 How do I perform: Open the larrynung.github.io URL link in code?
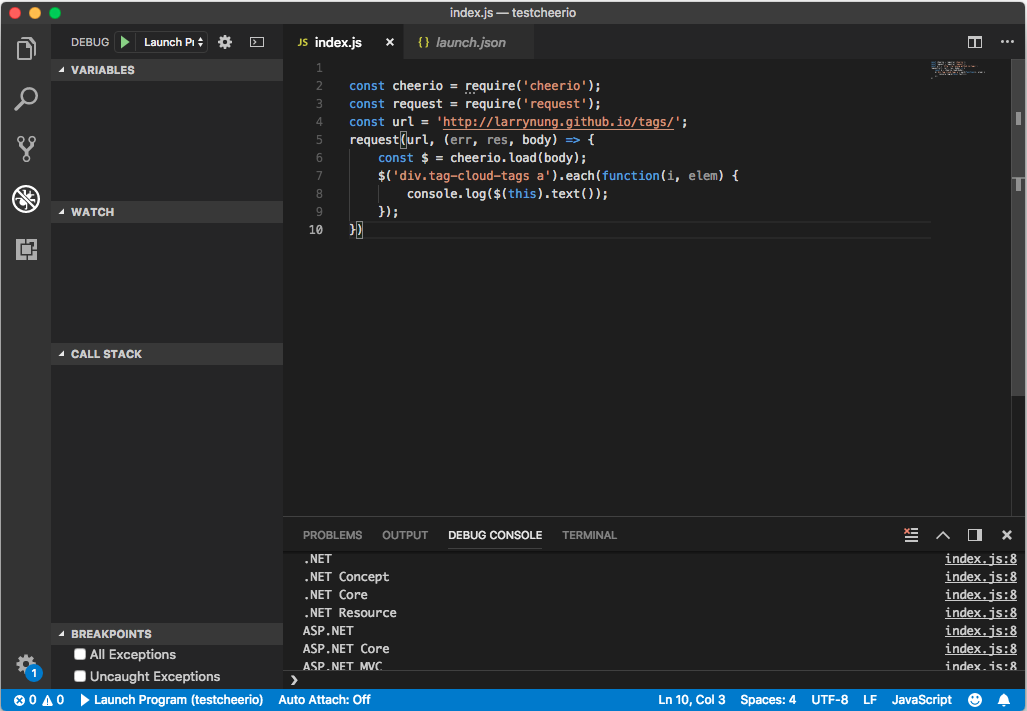pos(558,122)
